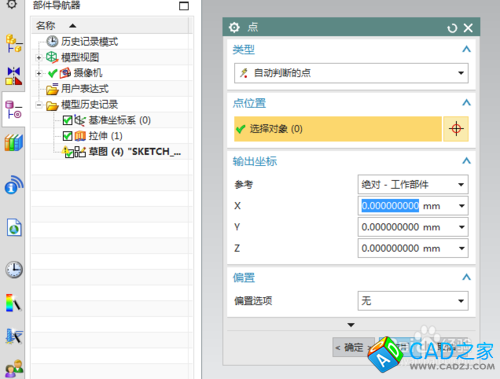Image resolution: width=500 pixels, height=379 pixels.
Task: Click the 选择对象 (0) selection field
Action: tap(338, 129)
